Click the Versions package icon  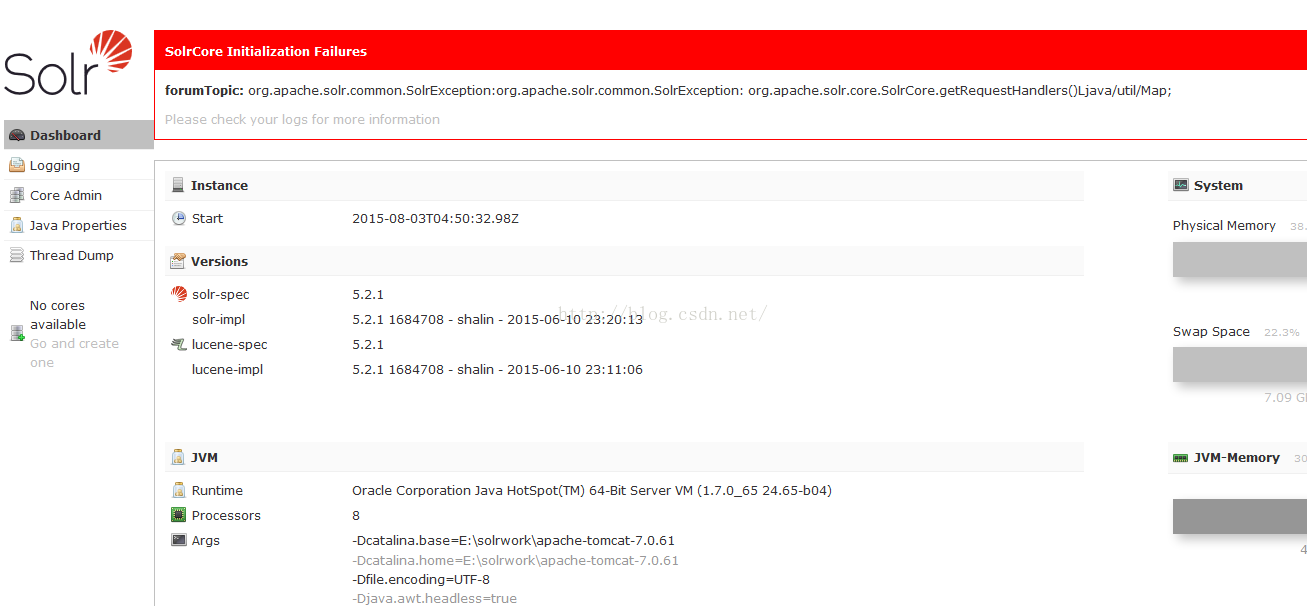click(178, 261)
